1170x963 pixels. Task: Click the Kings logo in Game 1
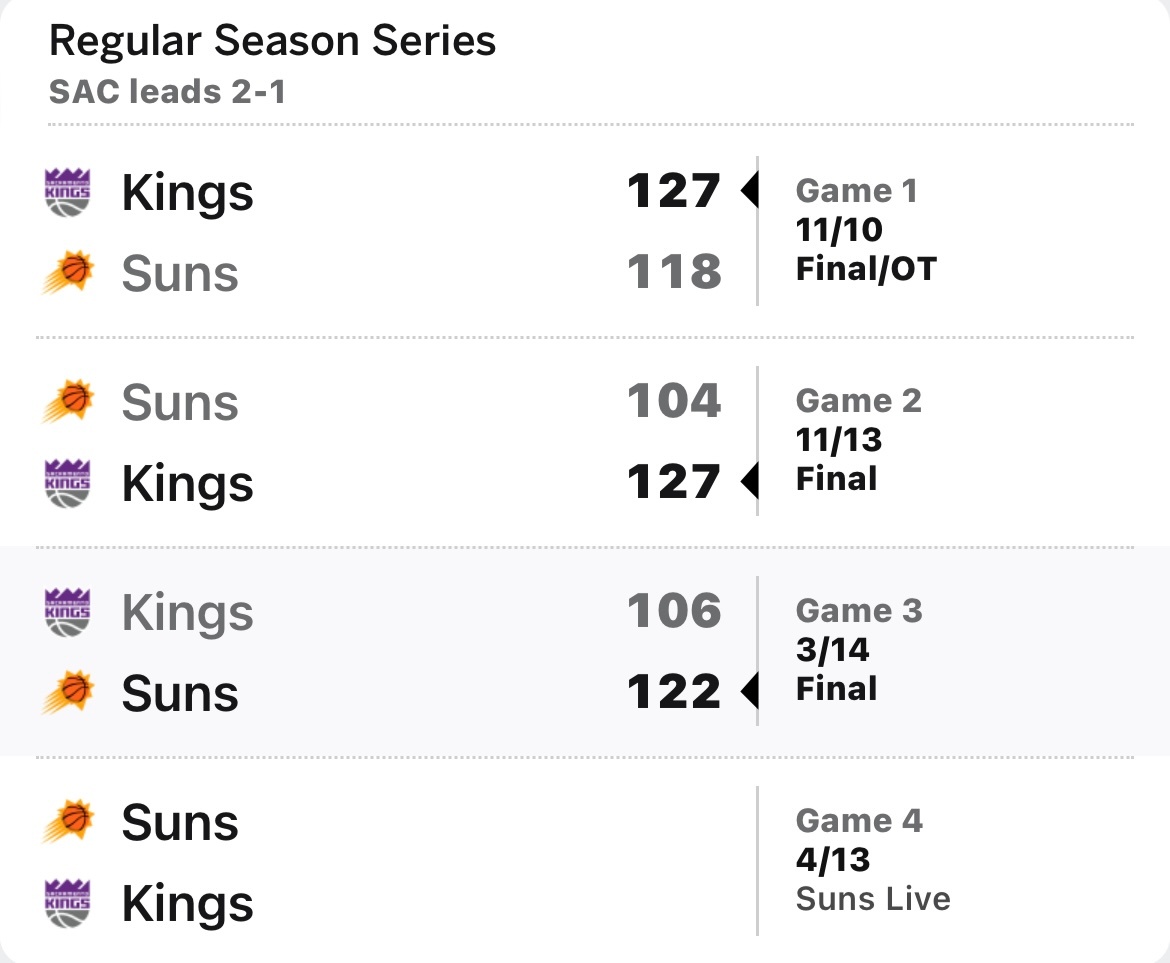pyautogui.click(x=67, y=192)
